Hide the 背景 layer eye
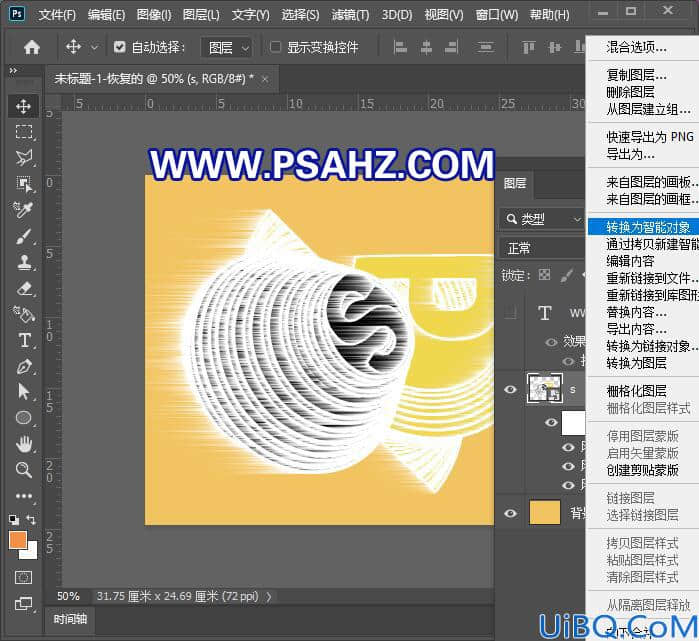The image size is (699, 641). point(510,513)
